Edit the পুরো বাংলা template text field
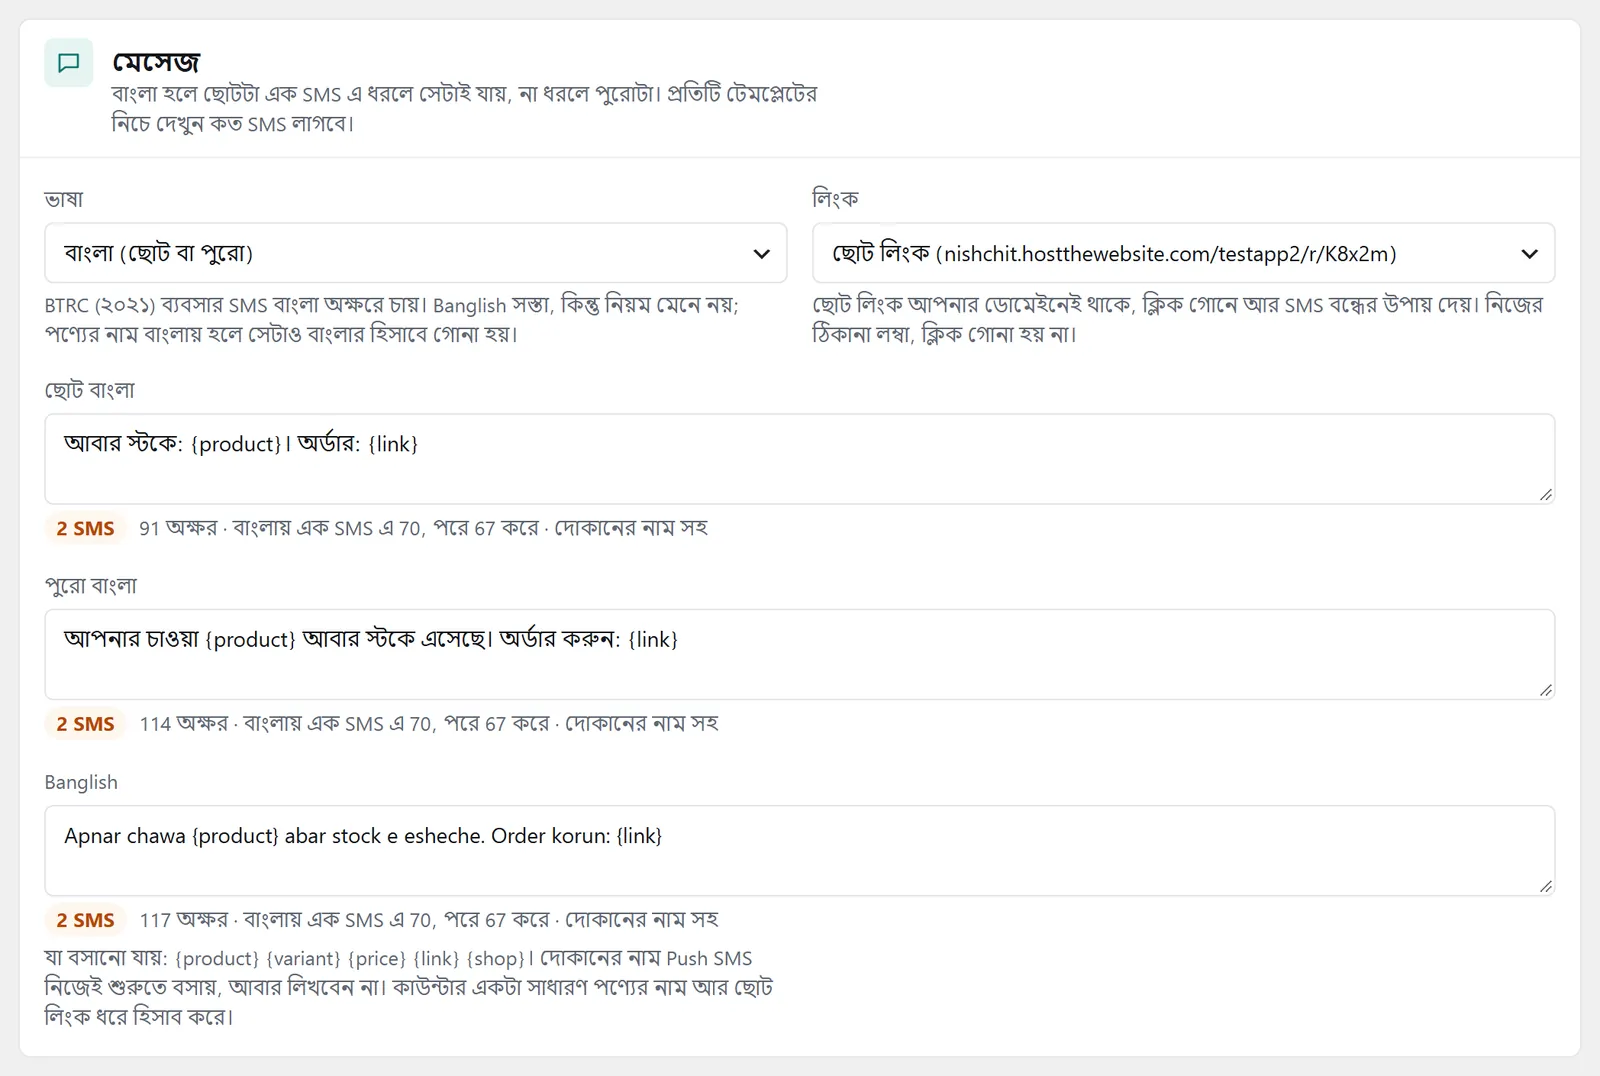Viewport: 1600px width, 1076px height. (800, 655)
